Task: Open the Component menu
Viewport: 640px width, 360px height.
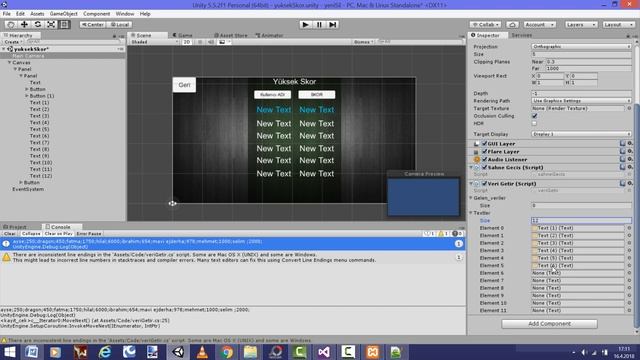Action: [96, 14]
